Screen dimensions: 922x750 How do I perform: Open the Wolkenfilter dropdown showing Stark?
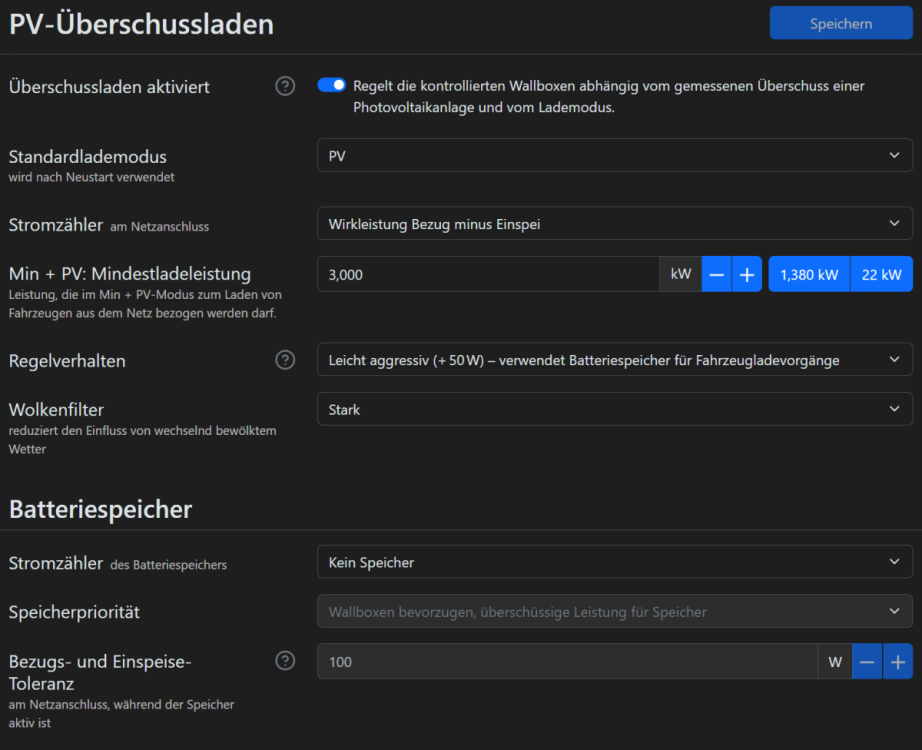(614, 409)
